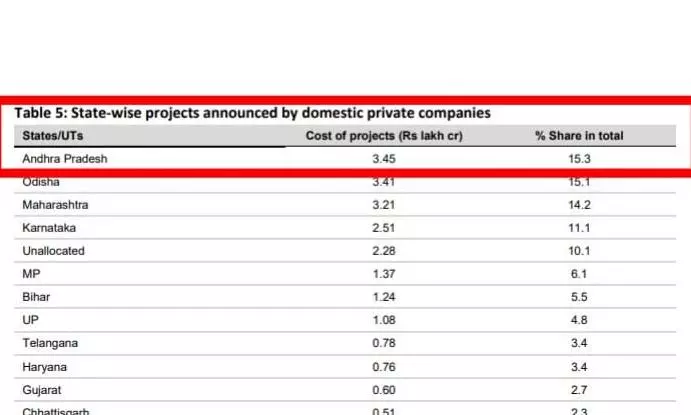Click the Karnataka row label

[x=49, y=228]
